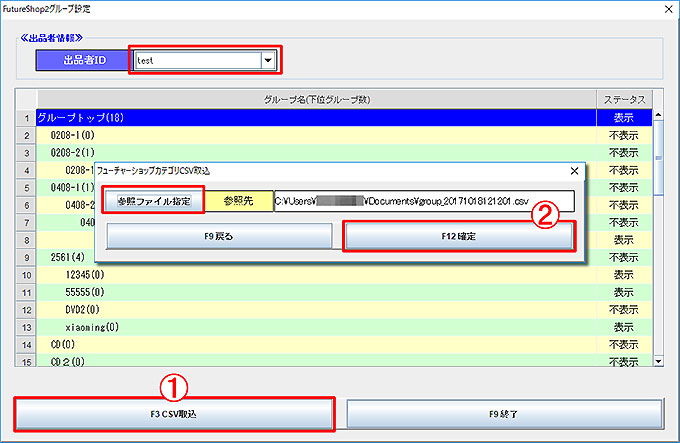Close the フューチャーショップカテゴリCSV取込 dialog
This screenshot has height=443, width=680.
[x=573, y=171]
